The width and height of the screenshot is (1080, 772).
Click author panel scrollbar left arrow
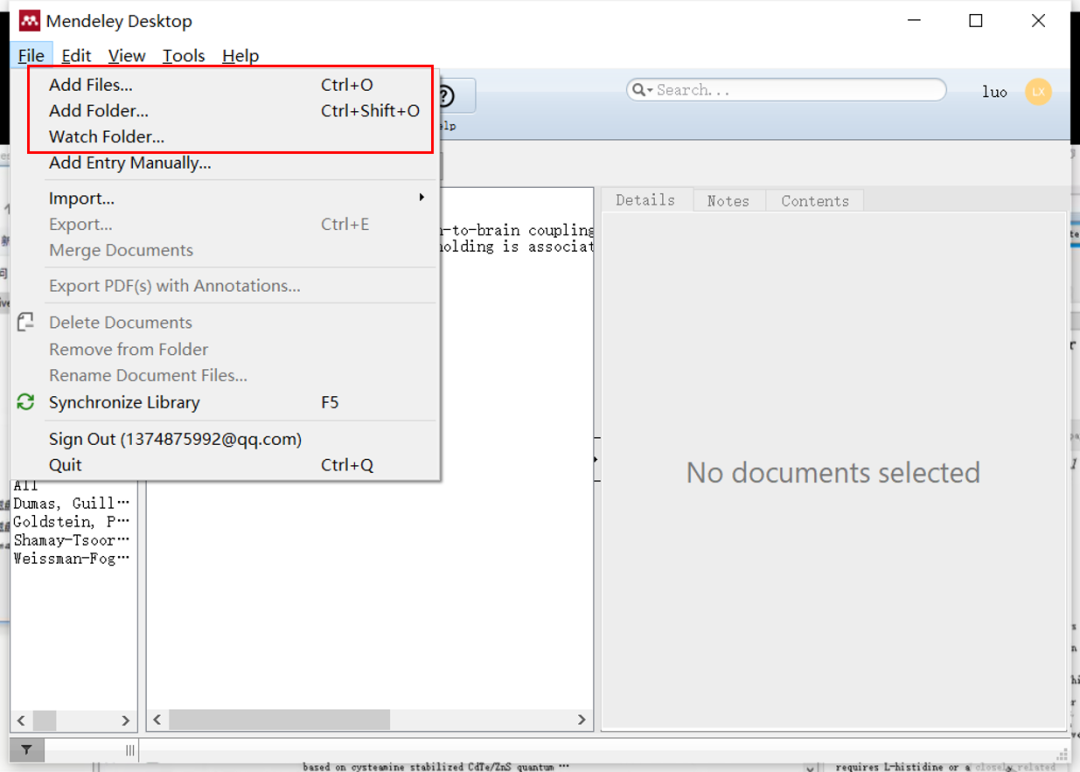pyautogui.click(x=21, y=720)
